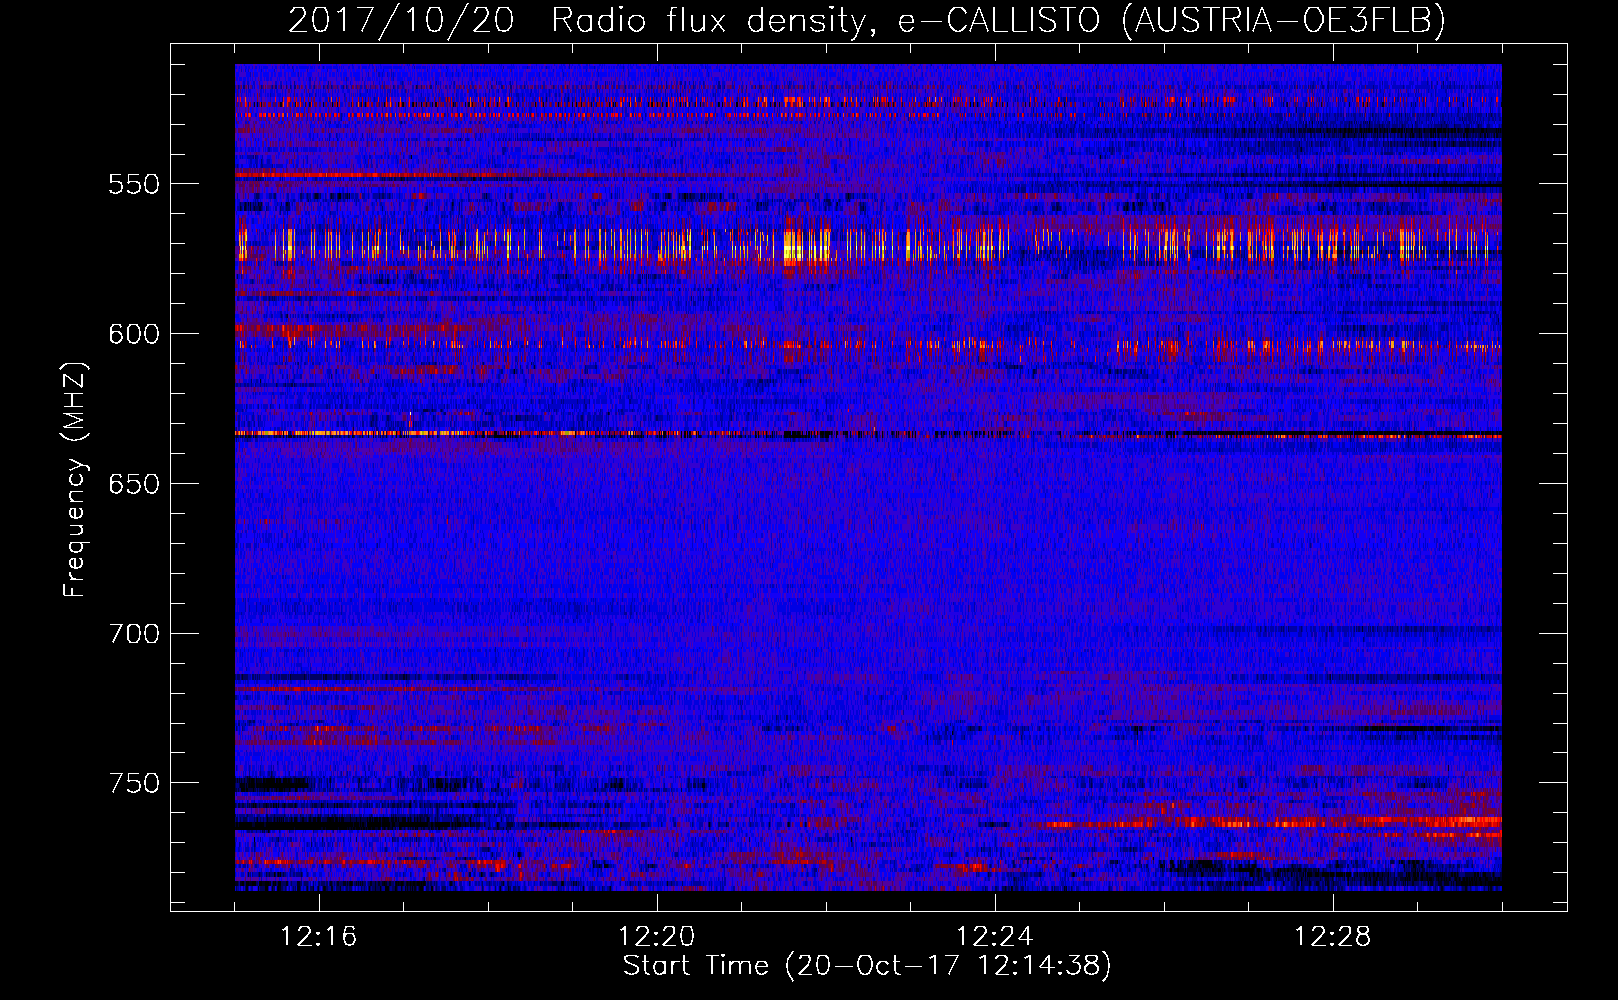Select the 650 frequency tick label
The image size is (1618, 1000).
pyautogui.click(x=134, y=484)
